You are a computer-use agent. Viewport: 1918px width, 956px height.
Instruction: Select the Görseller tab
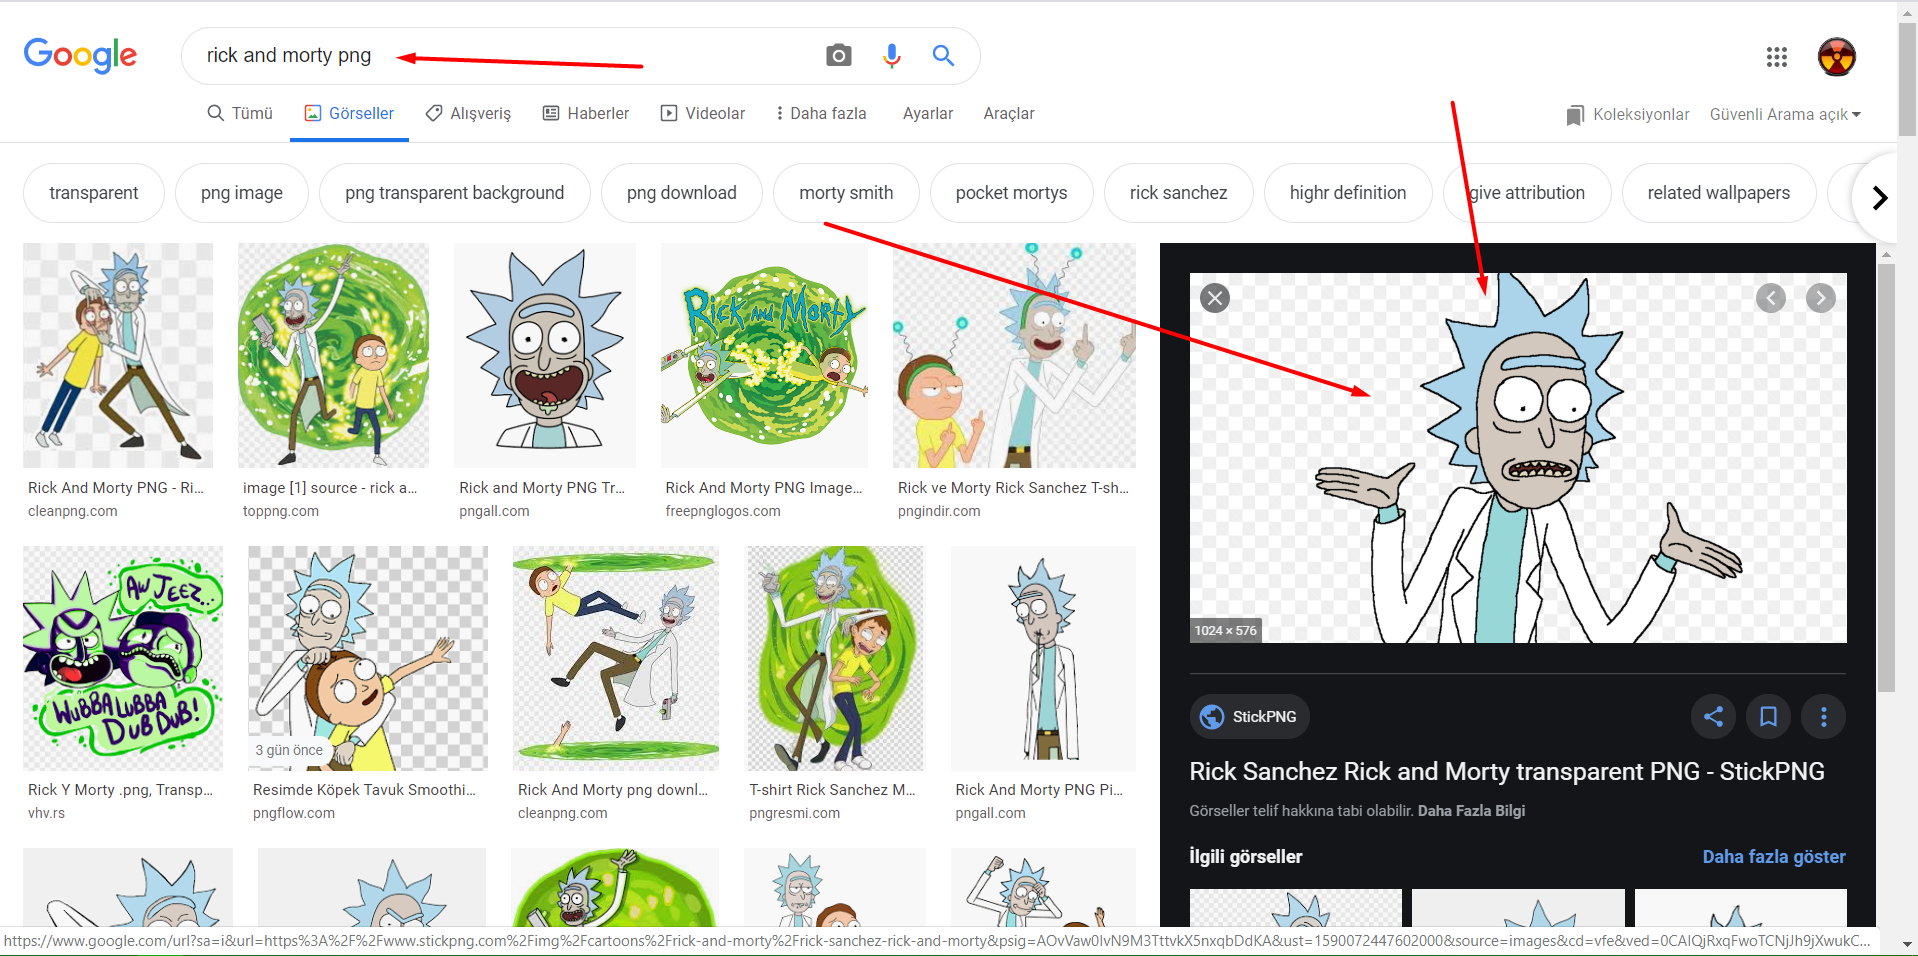(349, 113)
